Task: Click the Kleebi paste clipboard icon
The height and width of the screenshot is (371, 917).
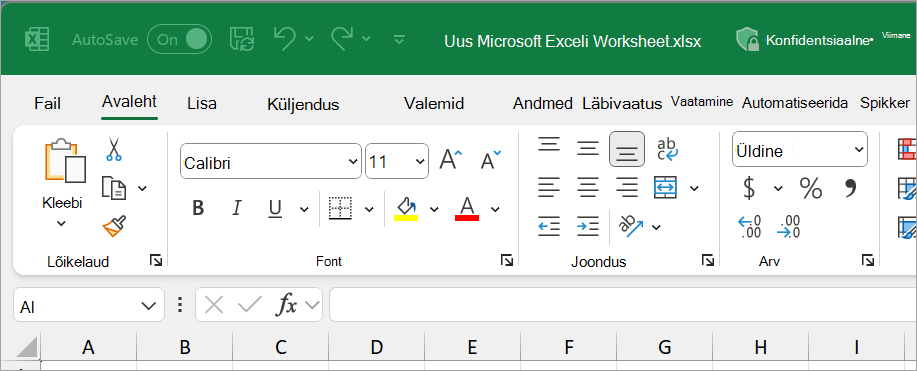Action: [65, 160]
